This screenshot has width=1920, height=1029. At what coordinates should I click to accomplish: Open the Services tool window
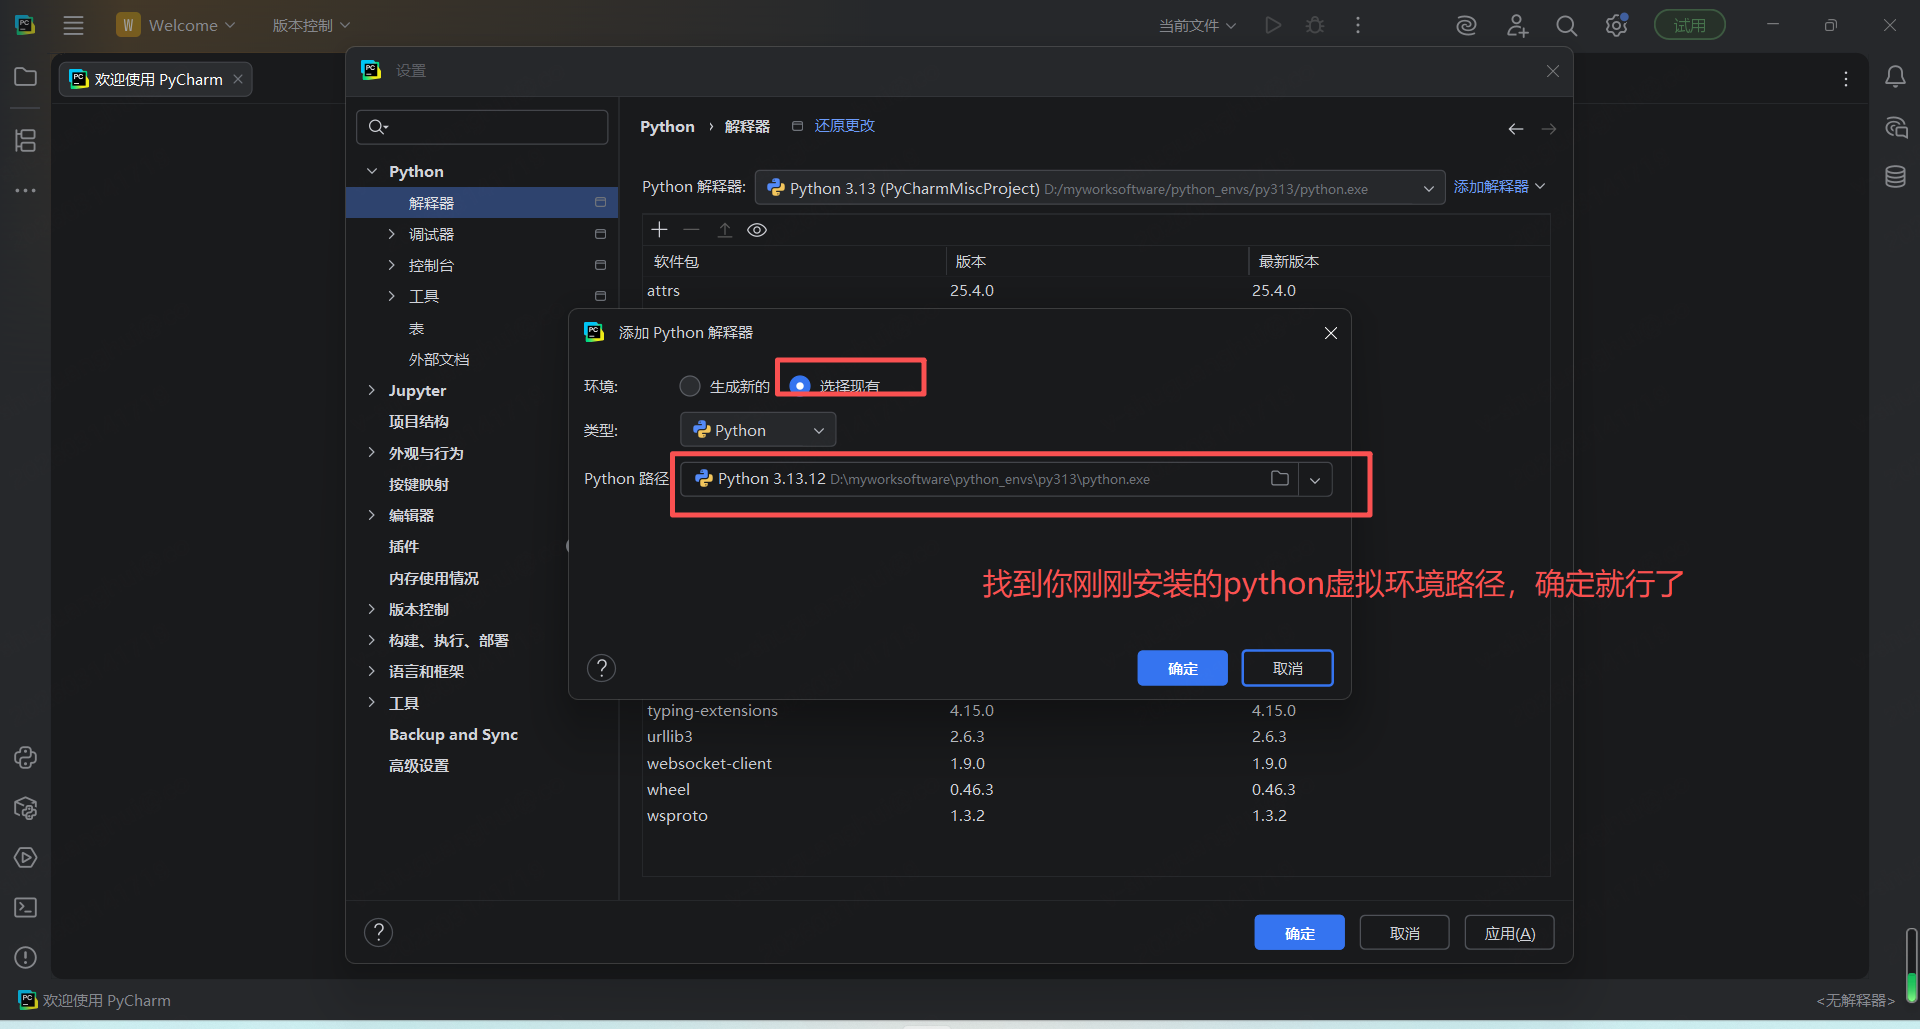[x=26, y=858]
